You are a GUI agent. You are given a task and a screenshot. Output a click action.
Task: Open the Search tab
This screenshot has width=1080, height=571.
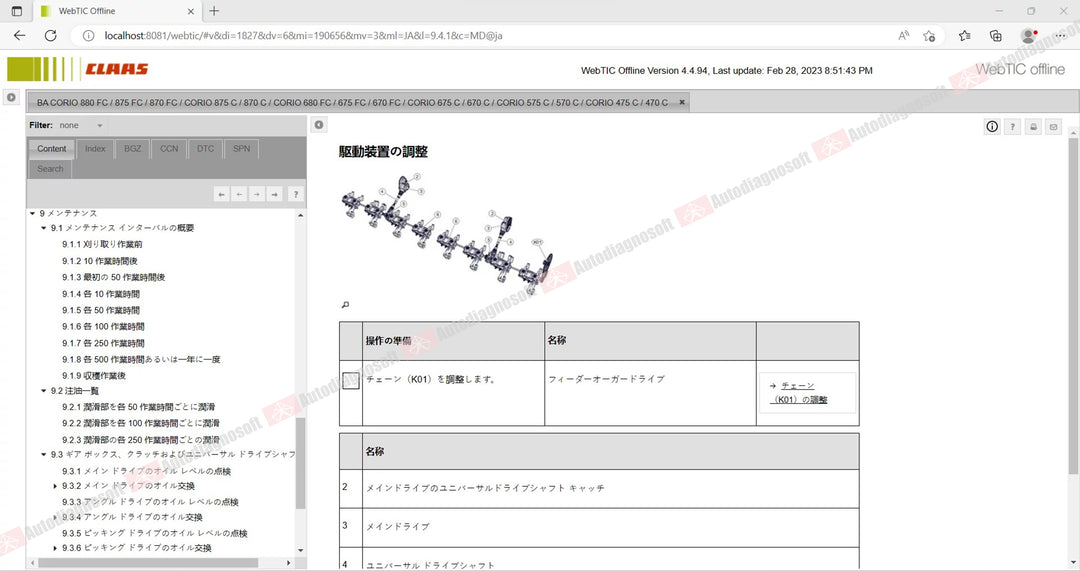50,169
